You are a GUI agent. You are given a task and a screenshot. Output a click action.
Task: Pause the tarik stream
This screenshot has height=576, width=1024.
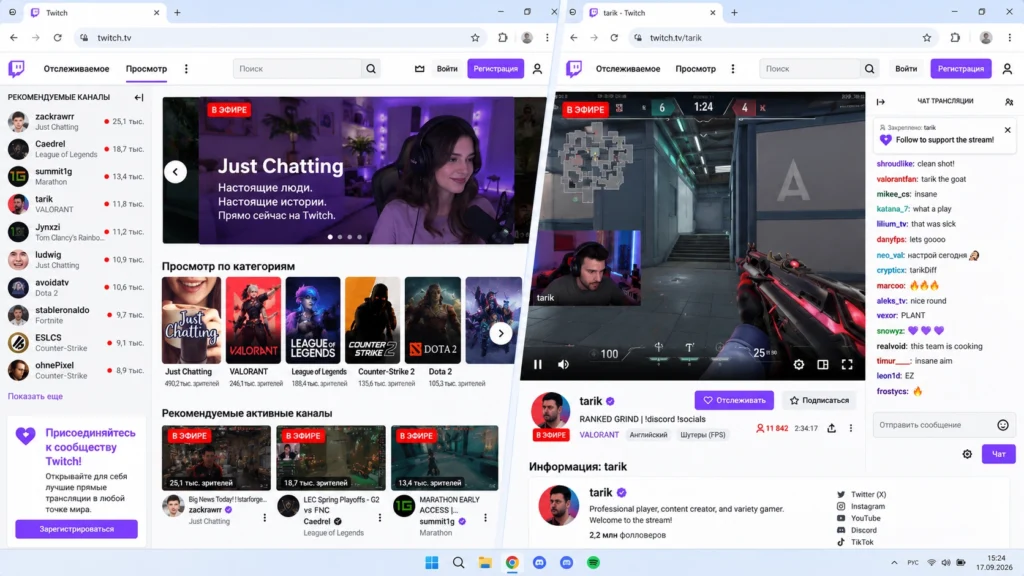pos(537,364)
